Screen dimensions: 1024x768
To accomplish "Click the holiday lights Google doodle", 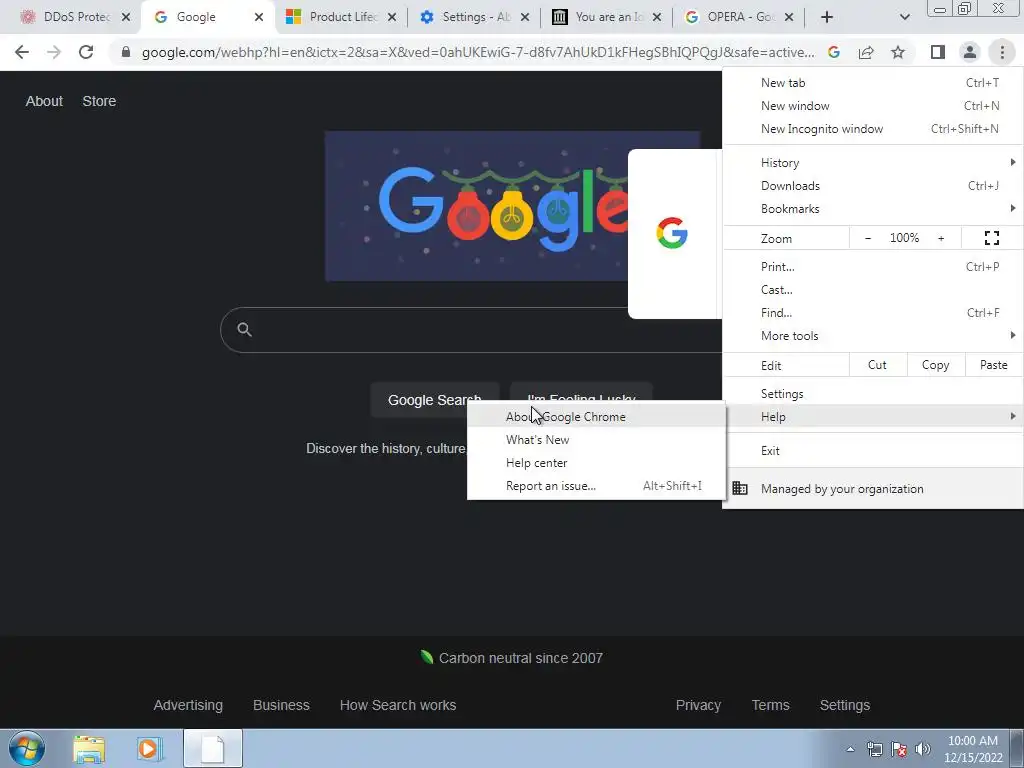I will [477, 206].
